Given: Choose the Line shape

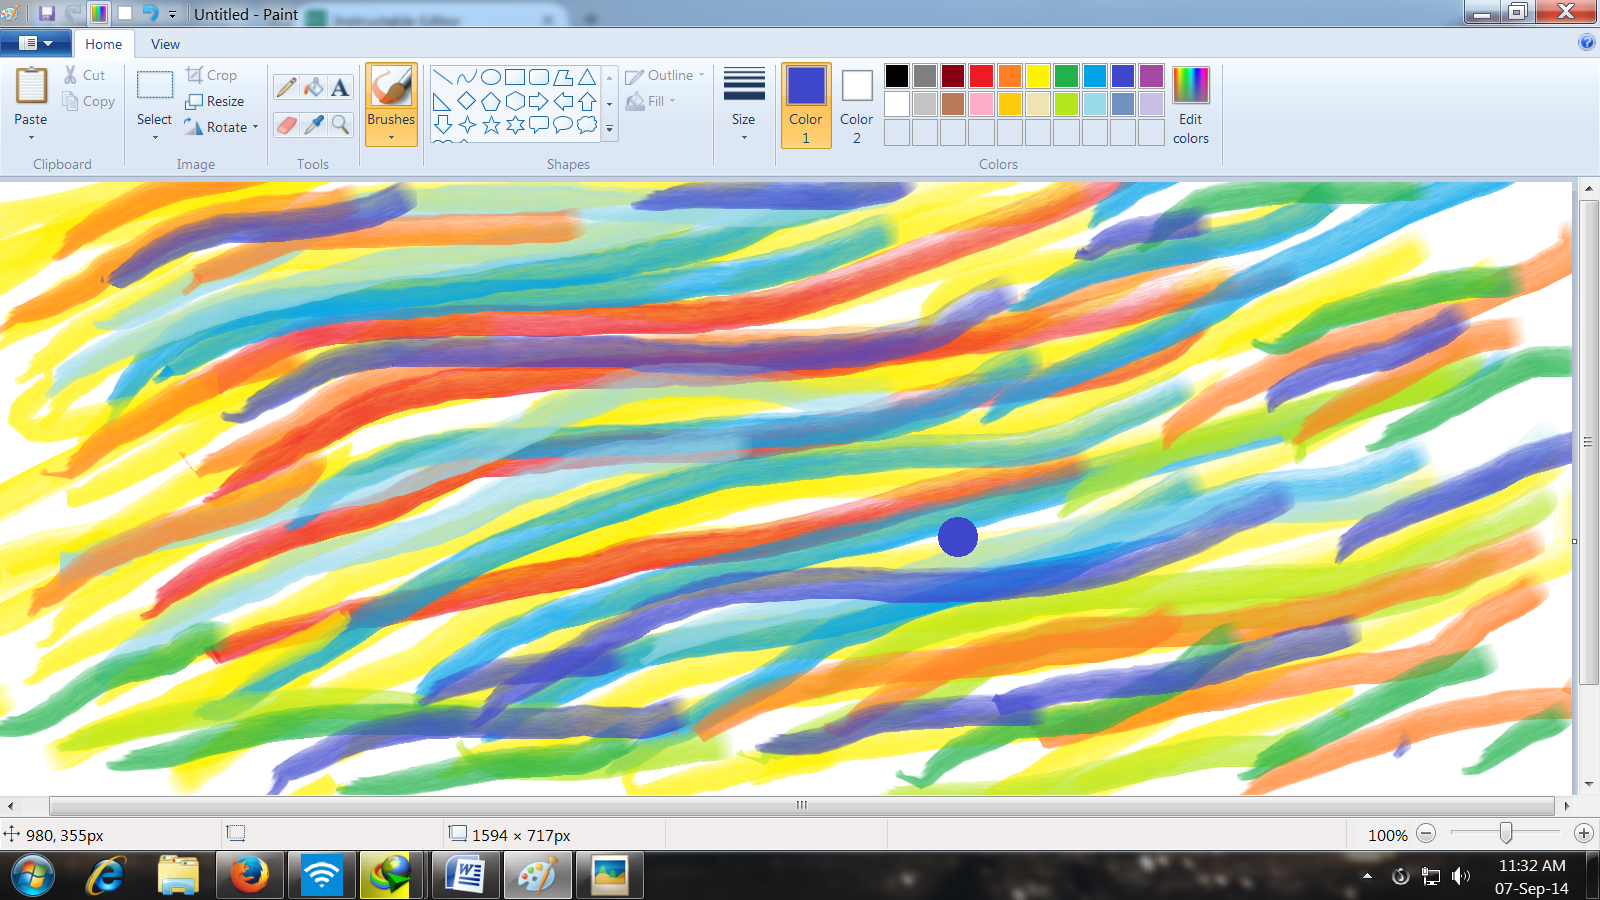Looking at the screenshot, I should click(443, 78).
